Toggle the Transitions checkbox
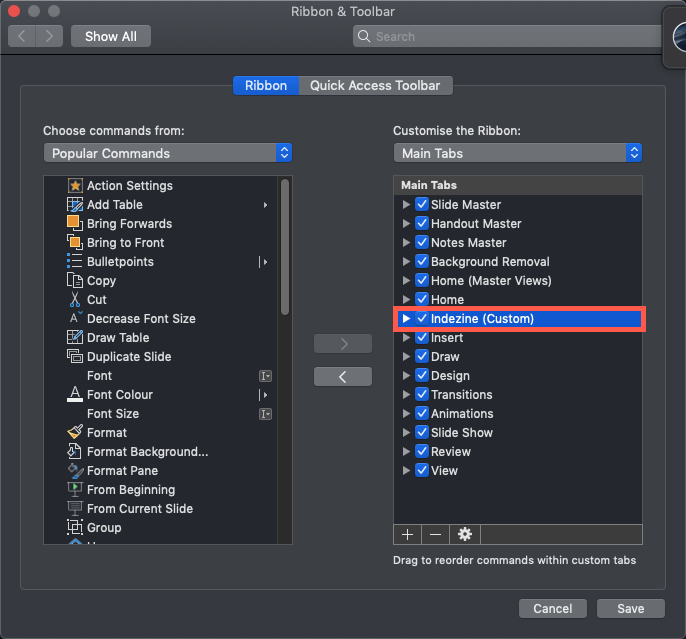The height and width of the screenshot is (639, 686). click(x=422, y=394)
